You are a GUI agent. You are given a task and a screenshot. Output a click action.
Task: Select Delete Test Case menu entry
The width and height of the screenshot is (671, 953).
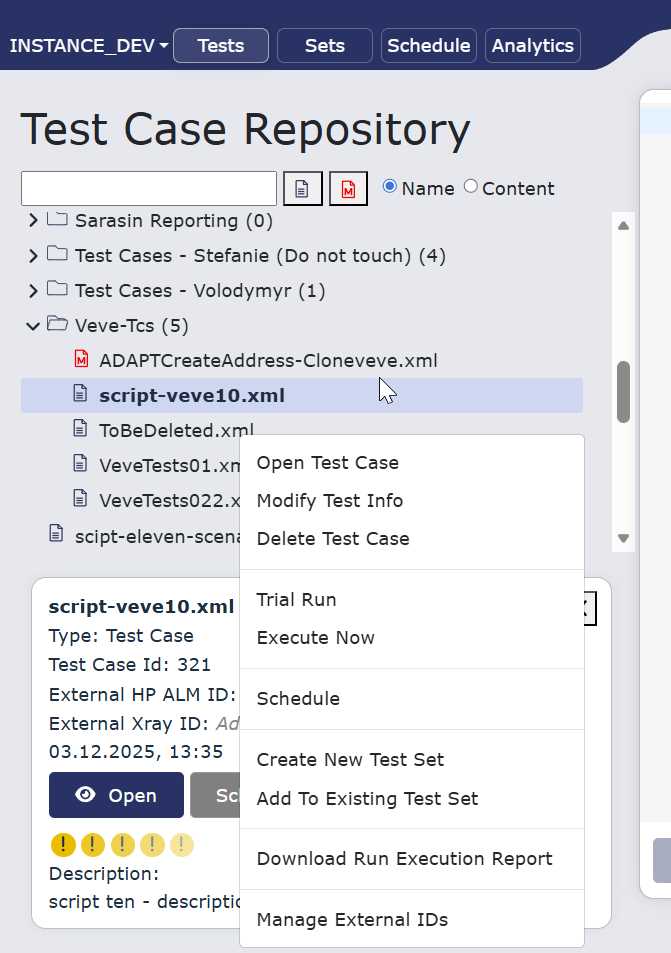333,538
